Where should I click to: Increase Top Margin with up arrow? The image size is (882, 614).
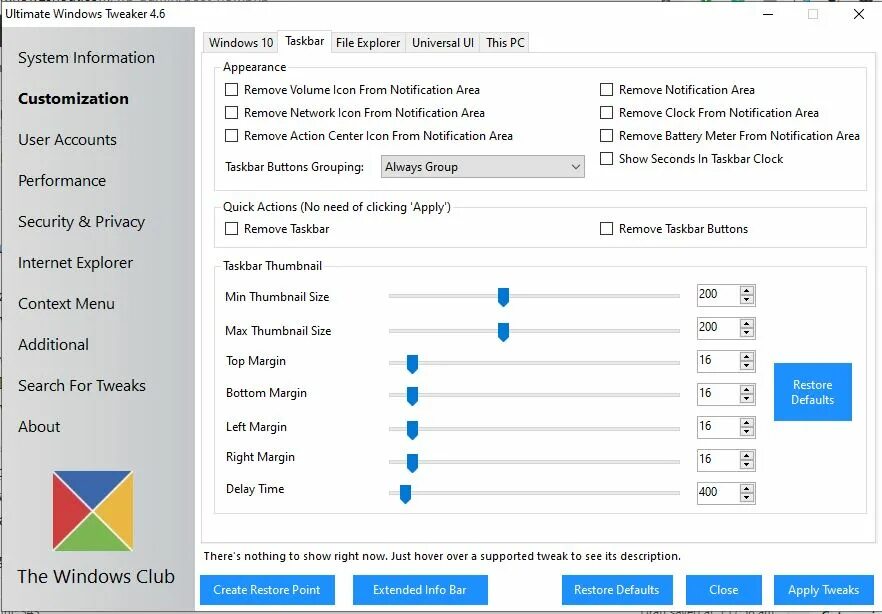point(746,356)
